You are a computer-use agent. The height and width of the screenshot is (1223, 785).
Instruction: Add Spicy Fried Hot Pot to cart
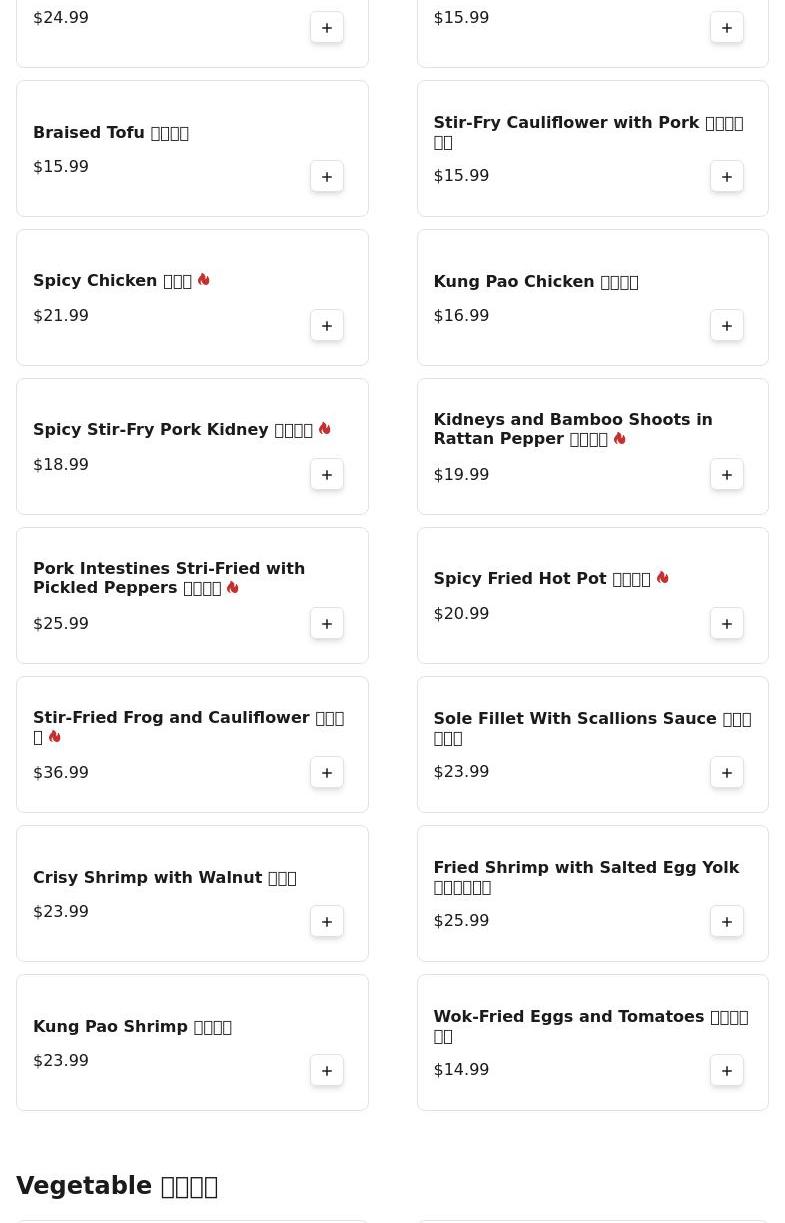pos(727,624)
